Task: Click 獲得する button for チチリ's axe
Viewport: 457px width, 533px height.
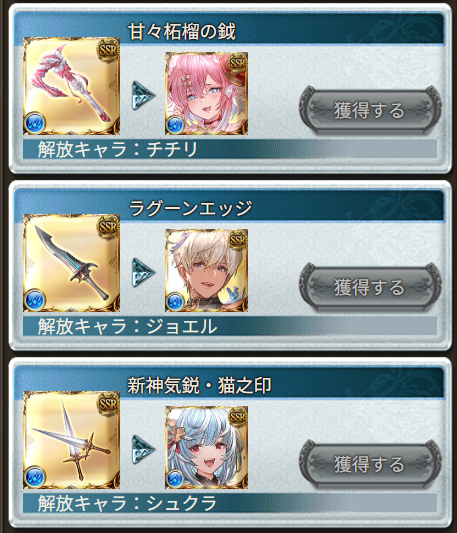Action: point(370,110)
